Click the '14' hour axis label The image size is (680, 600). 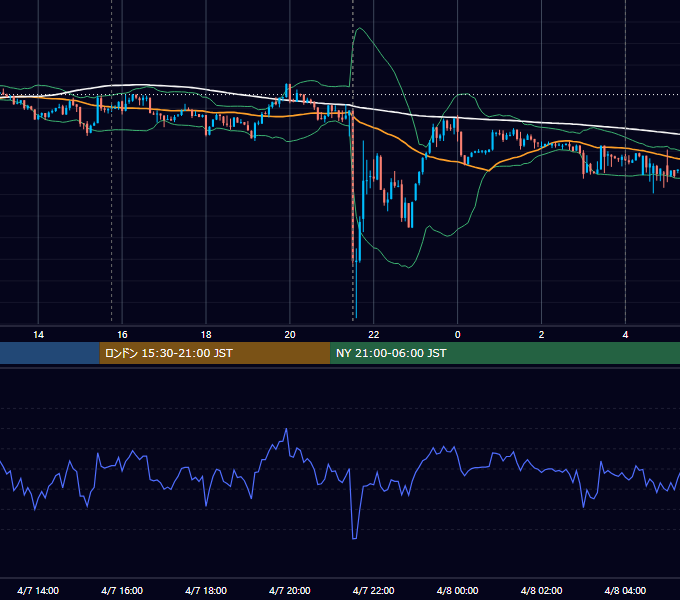click(x=38, y=335)
